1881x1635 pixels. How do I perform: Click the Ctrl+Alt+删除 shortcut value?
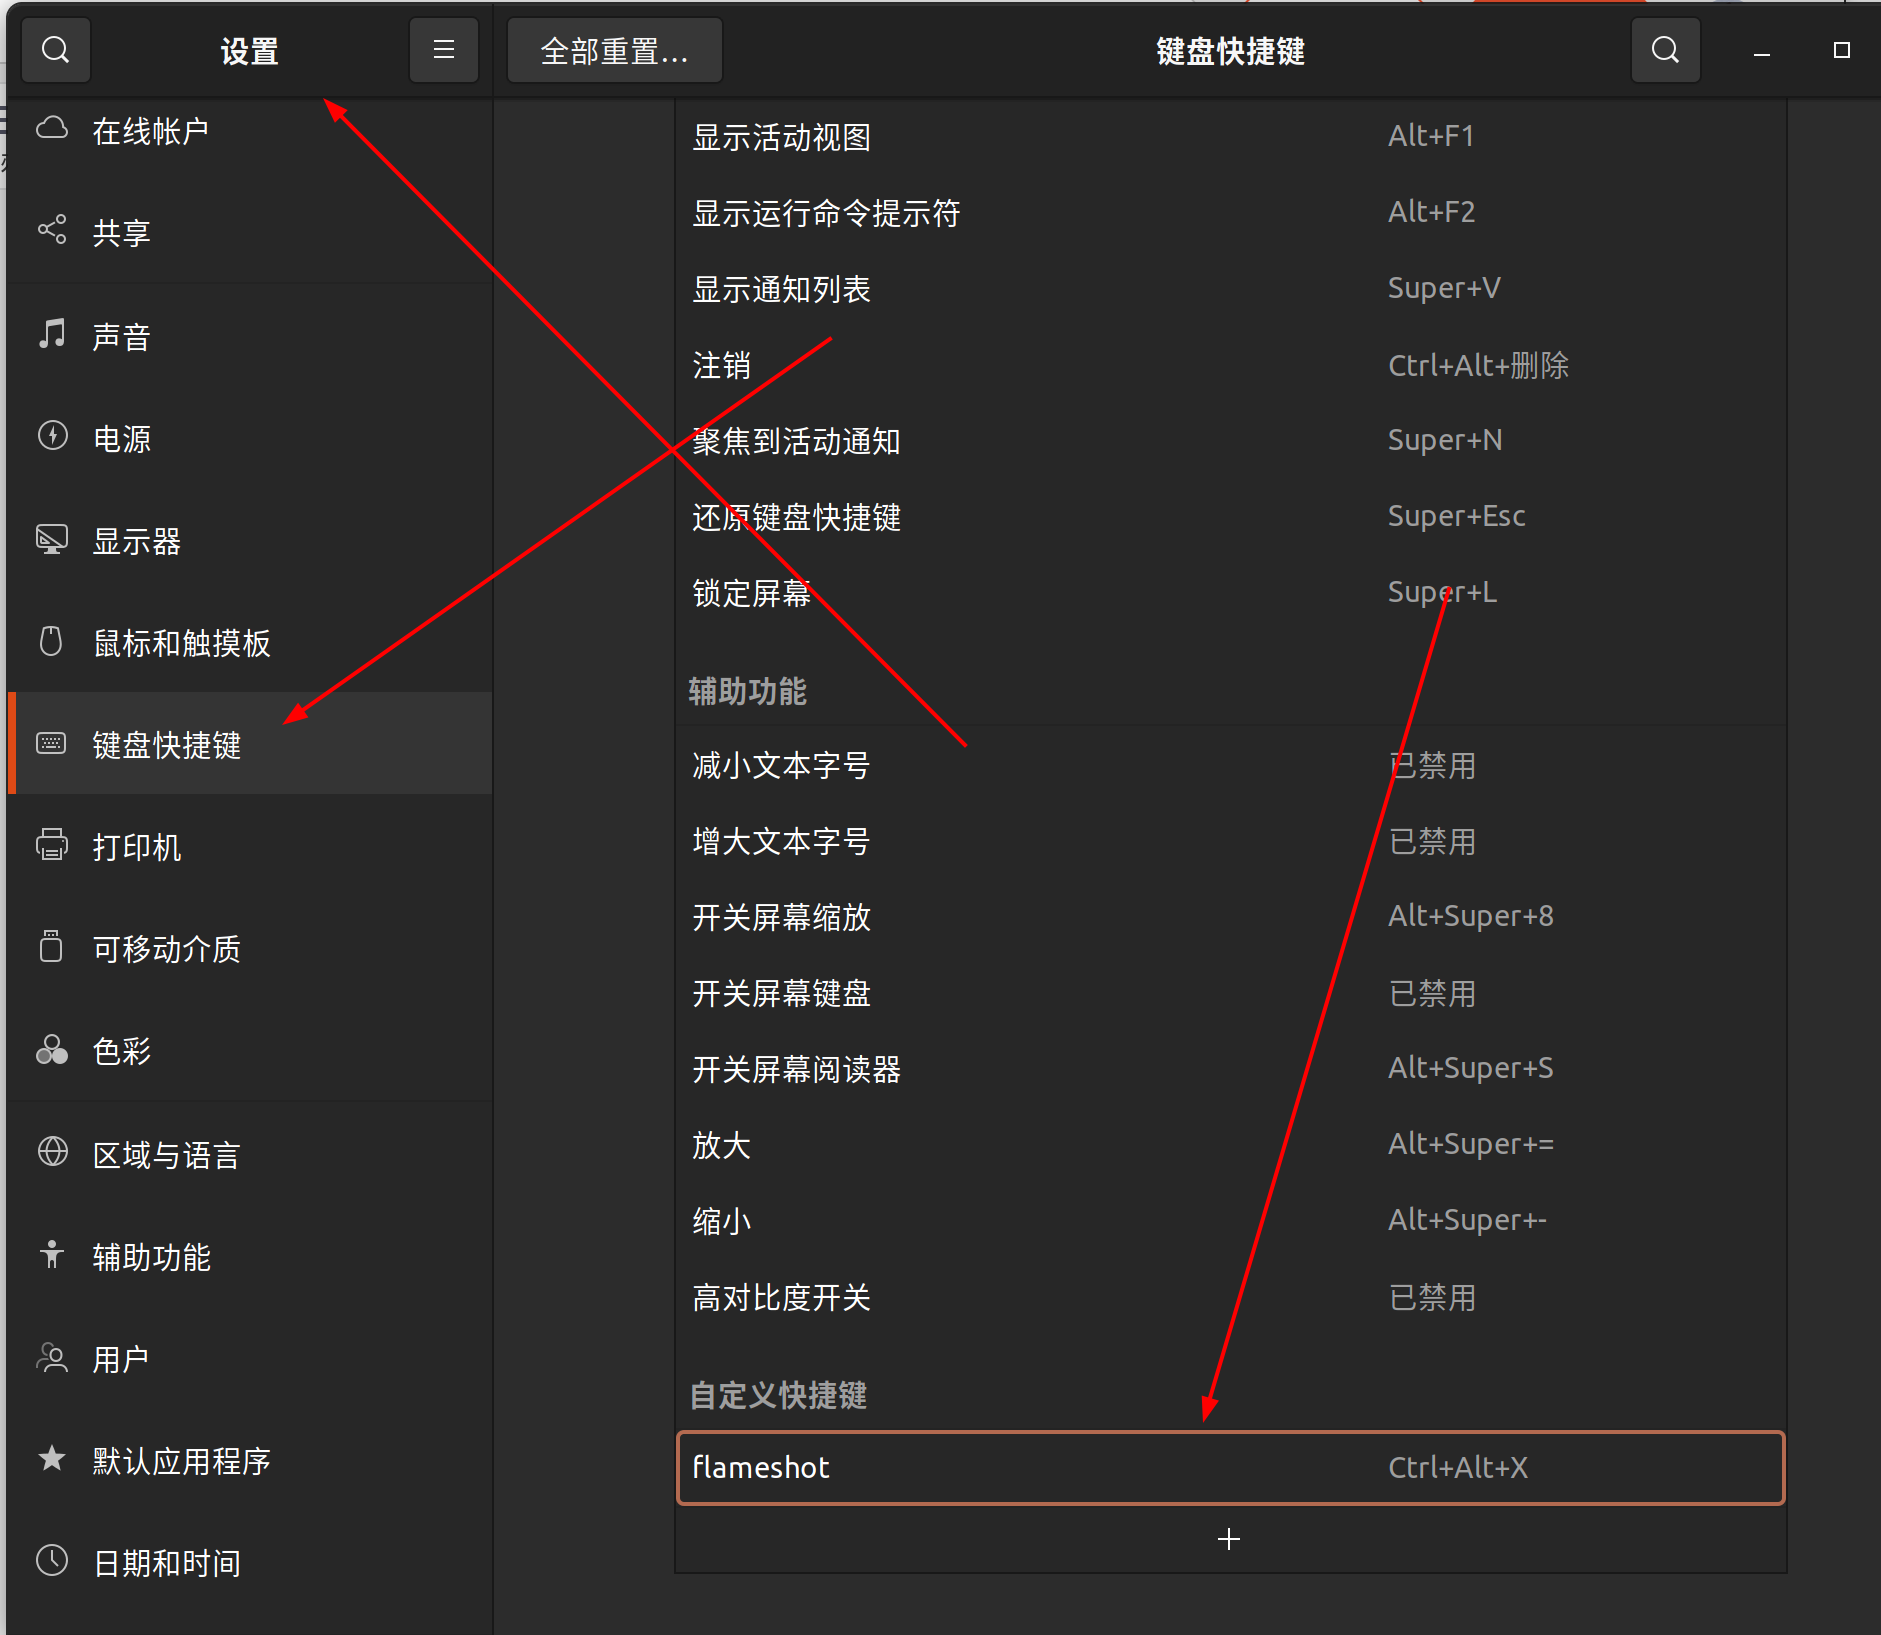pyautogui.click(x=1478, y=365)
